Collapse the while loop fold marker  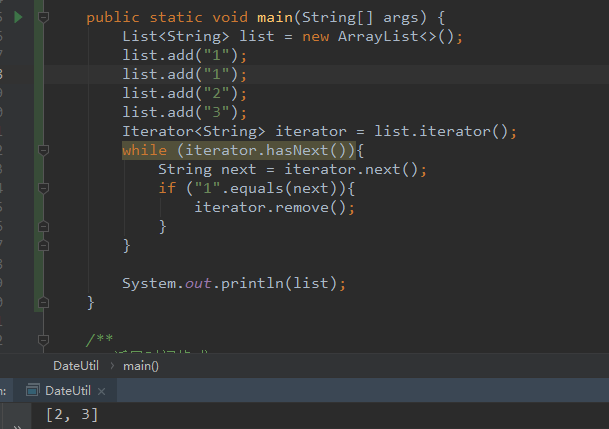click(x=42, y=150)
